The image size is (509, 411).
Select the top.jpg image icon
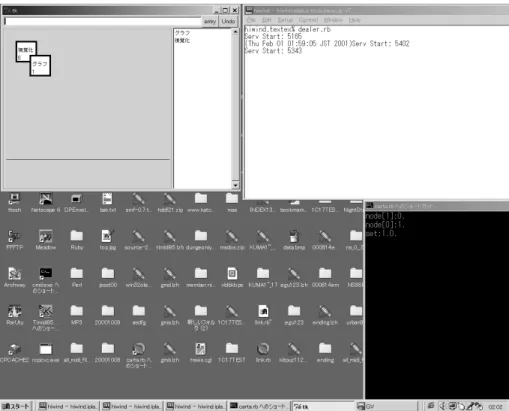pyautogui.click(x=108, y=240)
